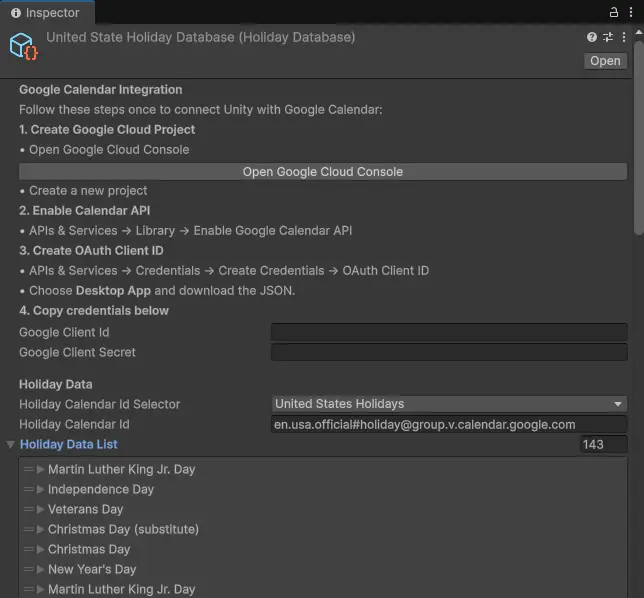Expand the first Martin Luther King Jr. Day entry
The image size is (644, 598).
pyautogui.click(x=40, y=469)
